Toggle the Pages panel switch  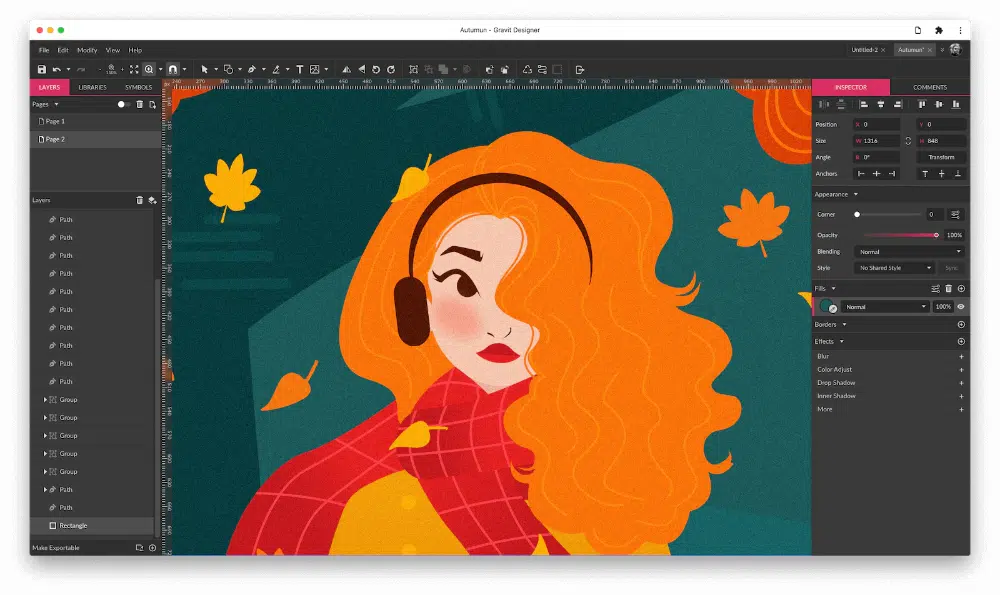[123, 104]
